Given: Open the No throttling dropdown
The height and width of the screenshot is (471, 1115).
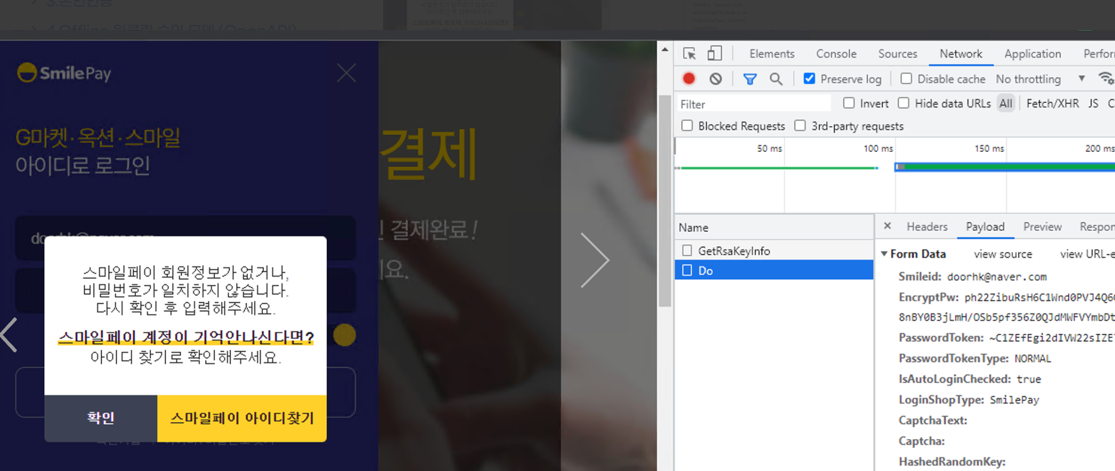Looking at the screenshot, I should click(x=1041, y=79).
